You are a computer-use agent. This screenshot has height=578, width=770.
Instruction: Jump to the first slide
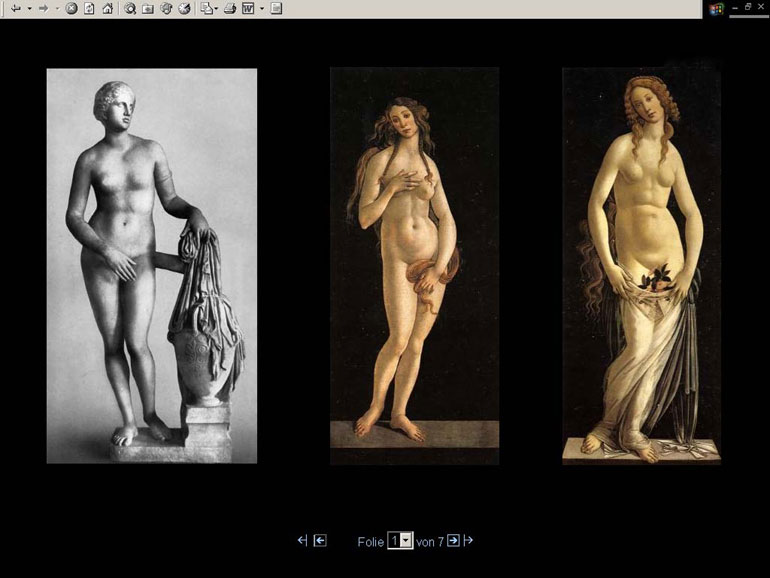pyautogui.click(x=302, y=541)
